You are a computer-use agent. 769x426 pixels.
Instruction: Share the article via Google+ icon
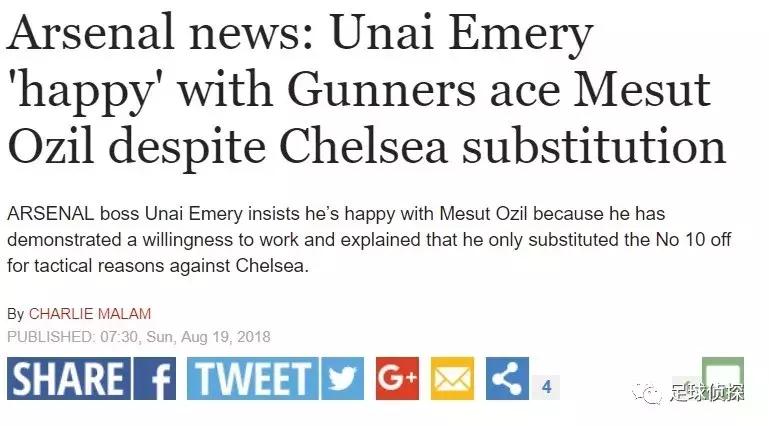pos(397,379)
